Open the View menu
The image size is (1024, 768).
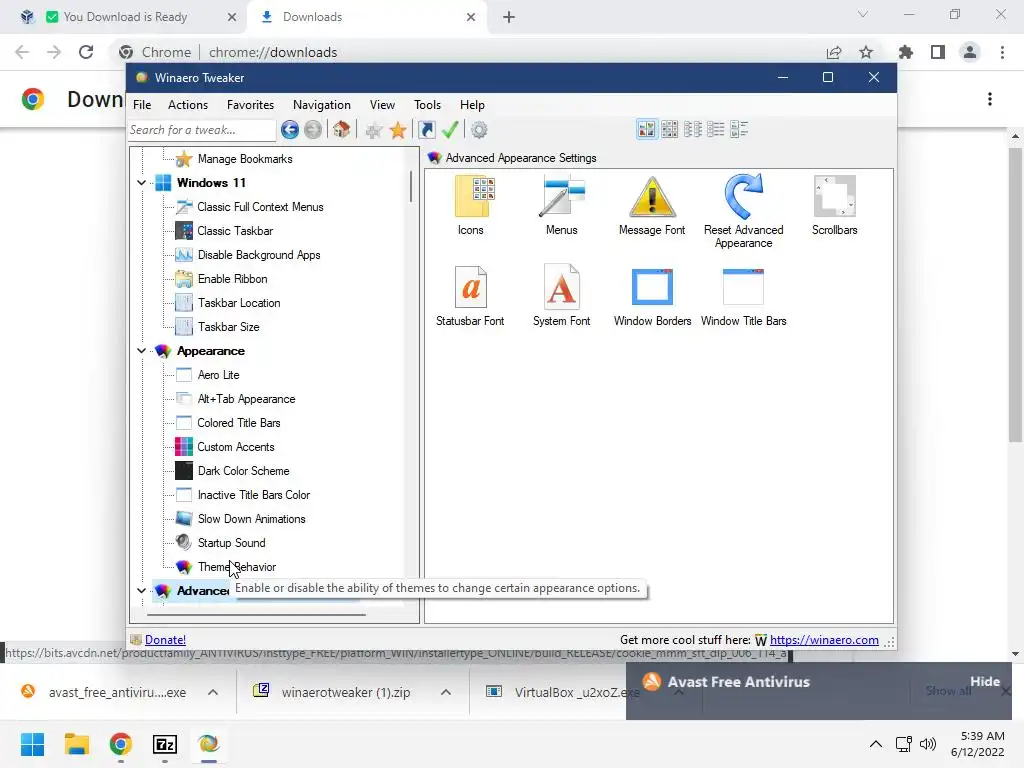(x=382, y=105)
